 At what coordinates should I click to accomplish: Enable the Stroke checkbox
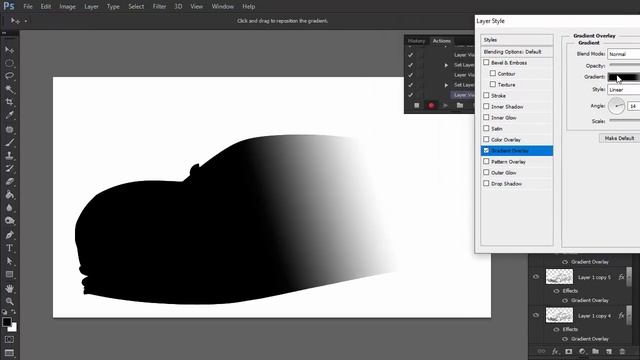point(486,96)
